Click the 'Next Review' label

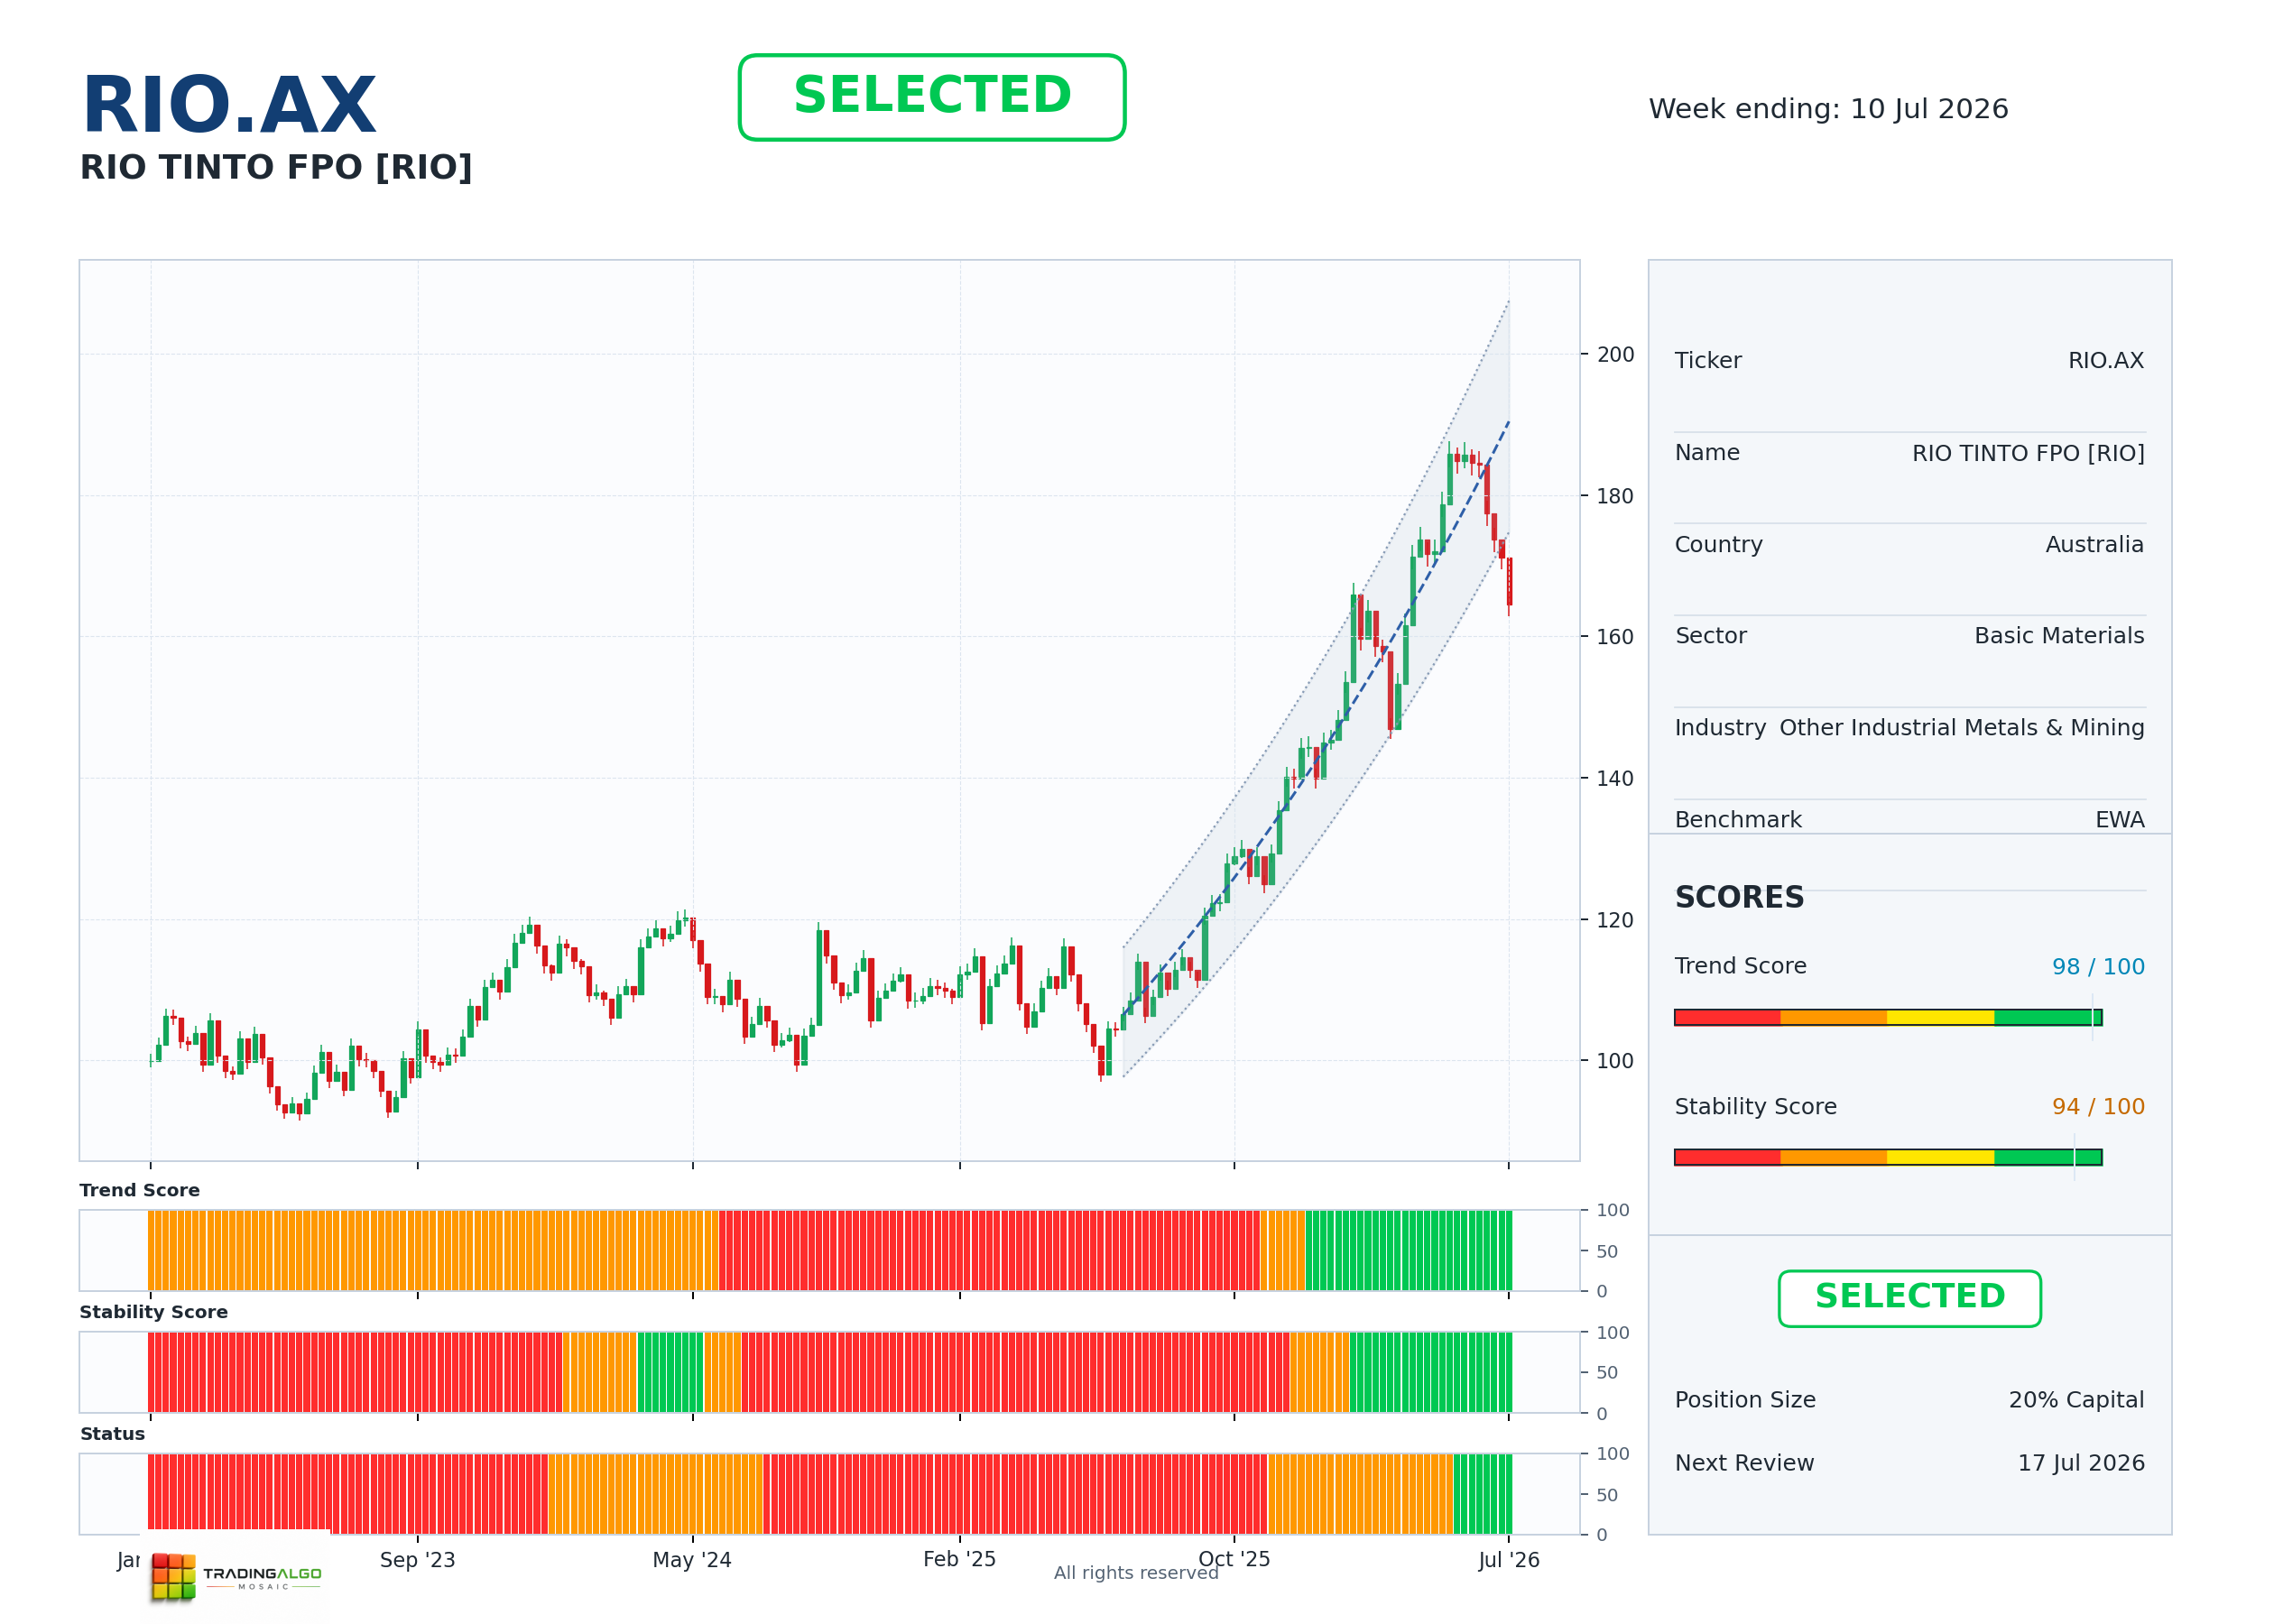coord(1744,1463)
